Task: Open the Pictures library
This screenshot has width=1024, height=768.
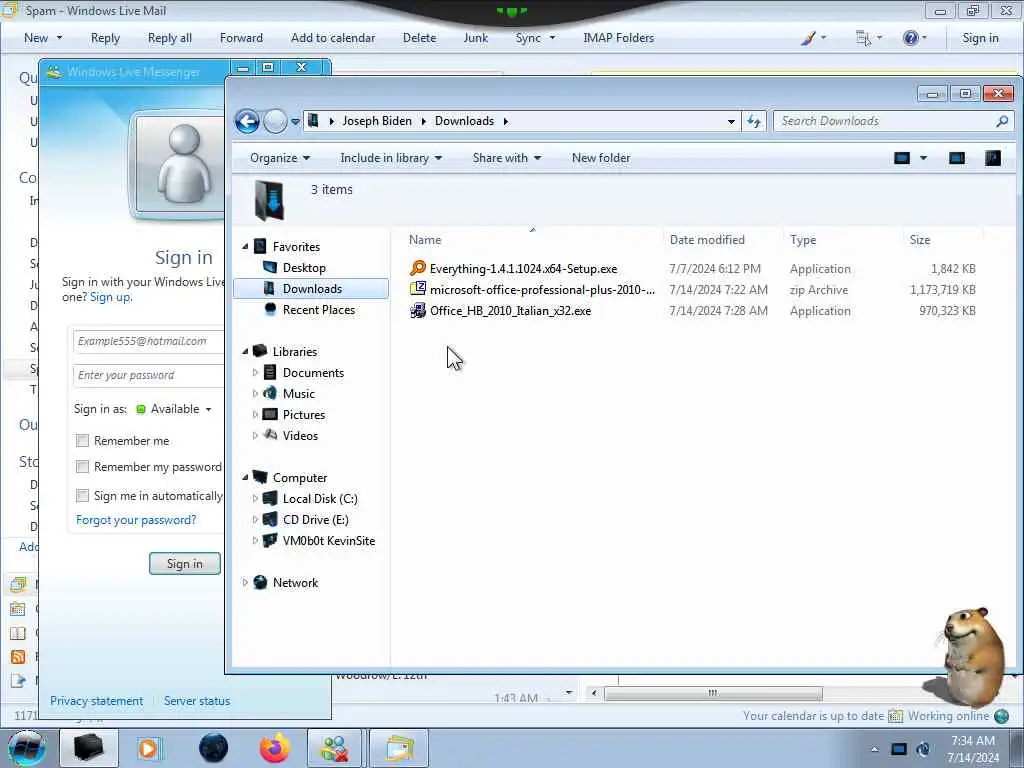Action: [x=303, y=415]
